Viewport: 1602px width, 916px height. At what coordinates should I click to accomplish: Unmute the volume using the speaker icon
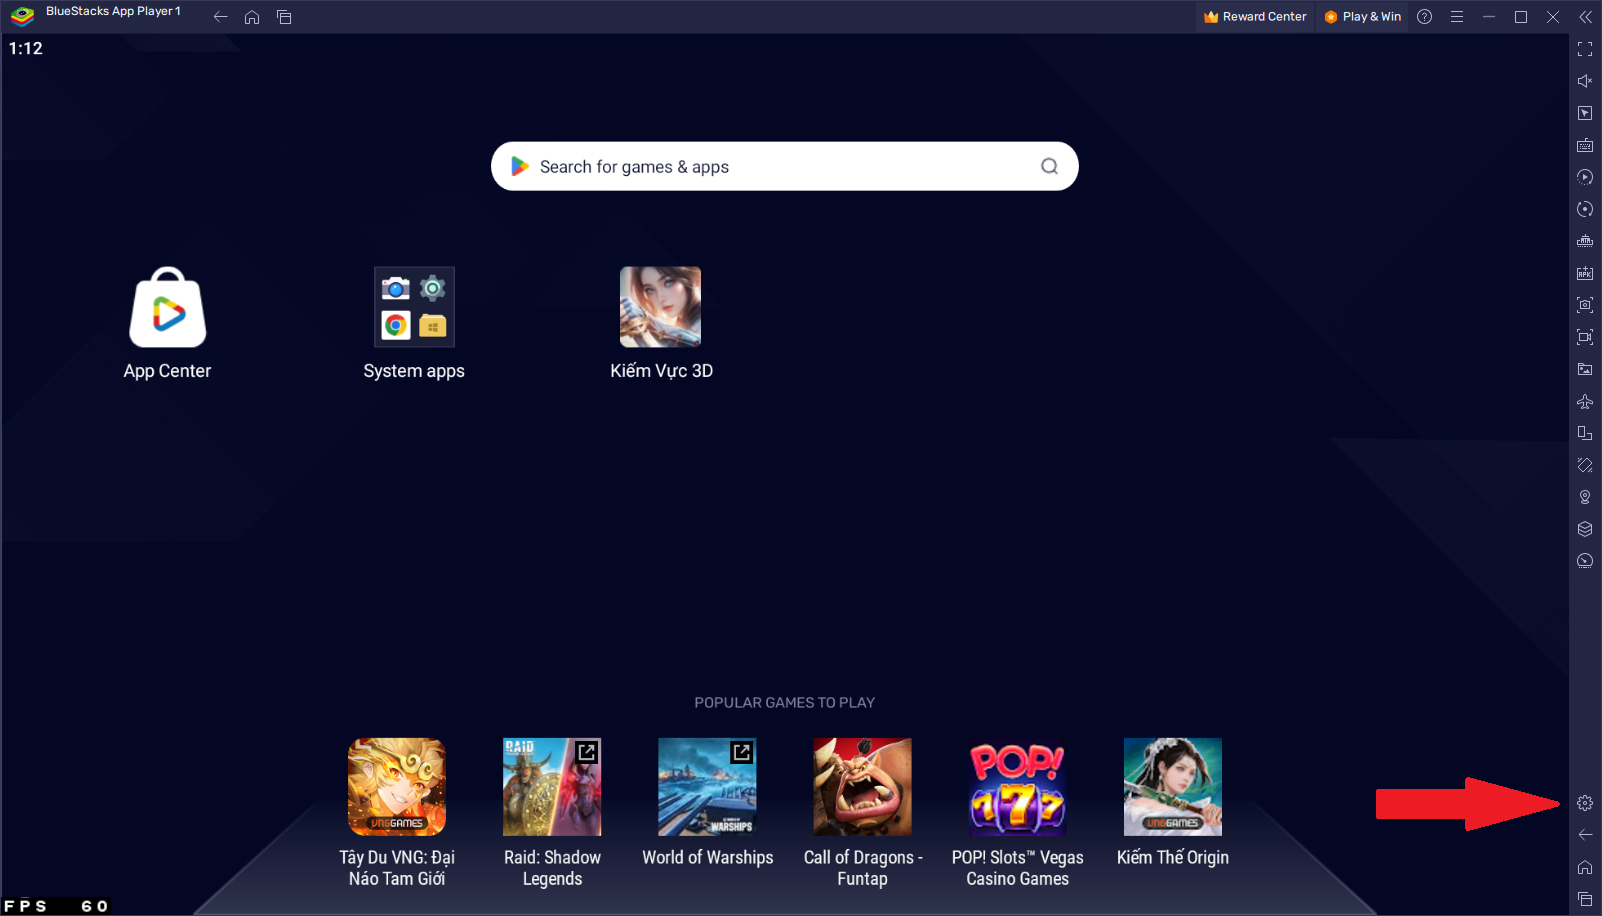click(x=1585, y=81)
